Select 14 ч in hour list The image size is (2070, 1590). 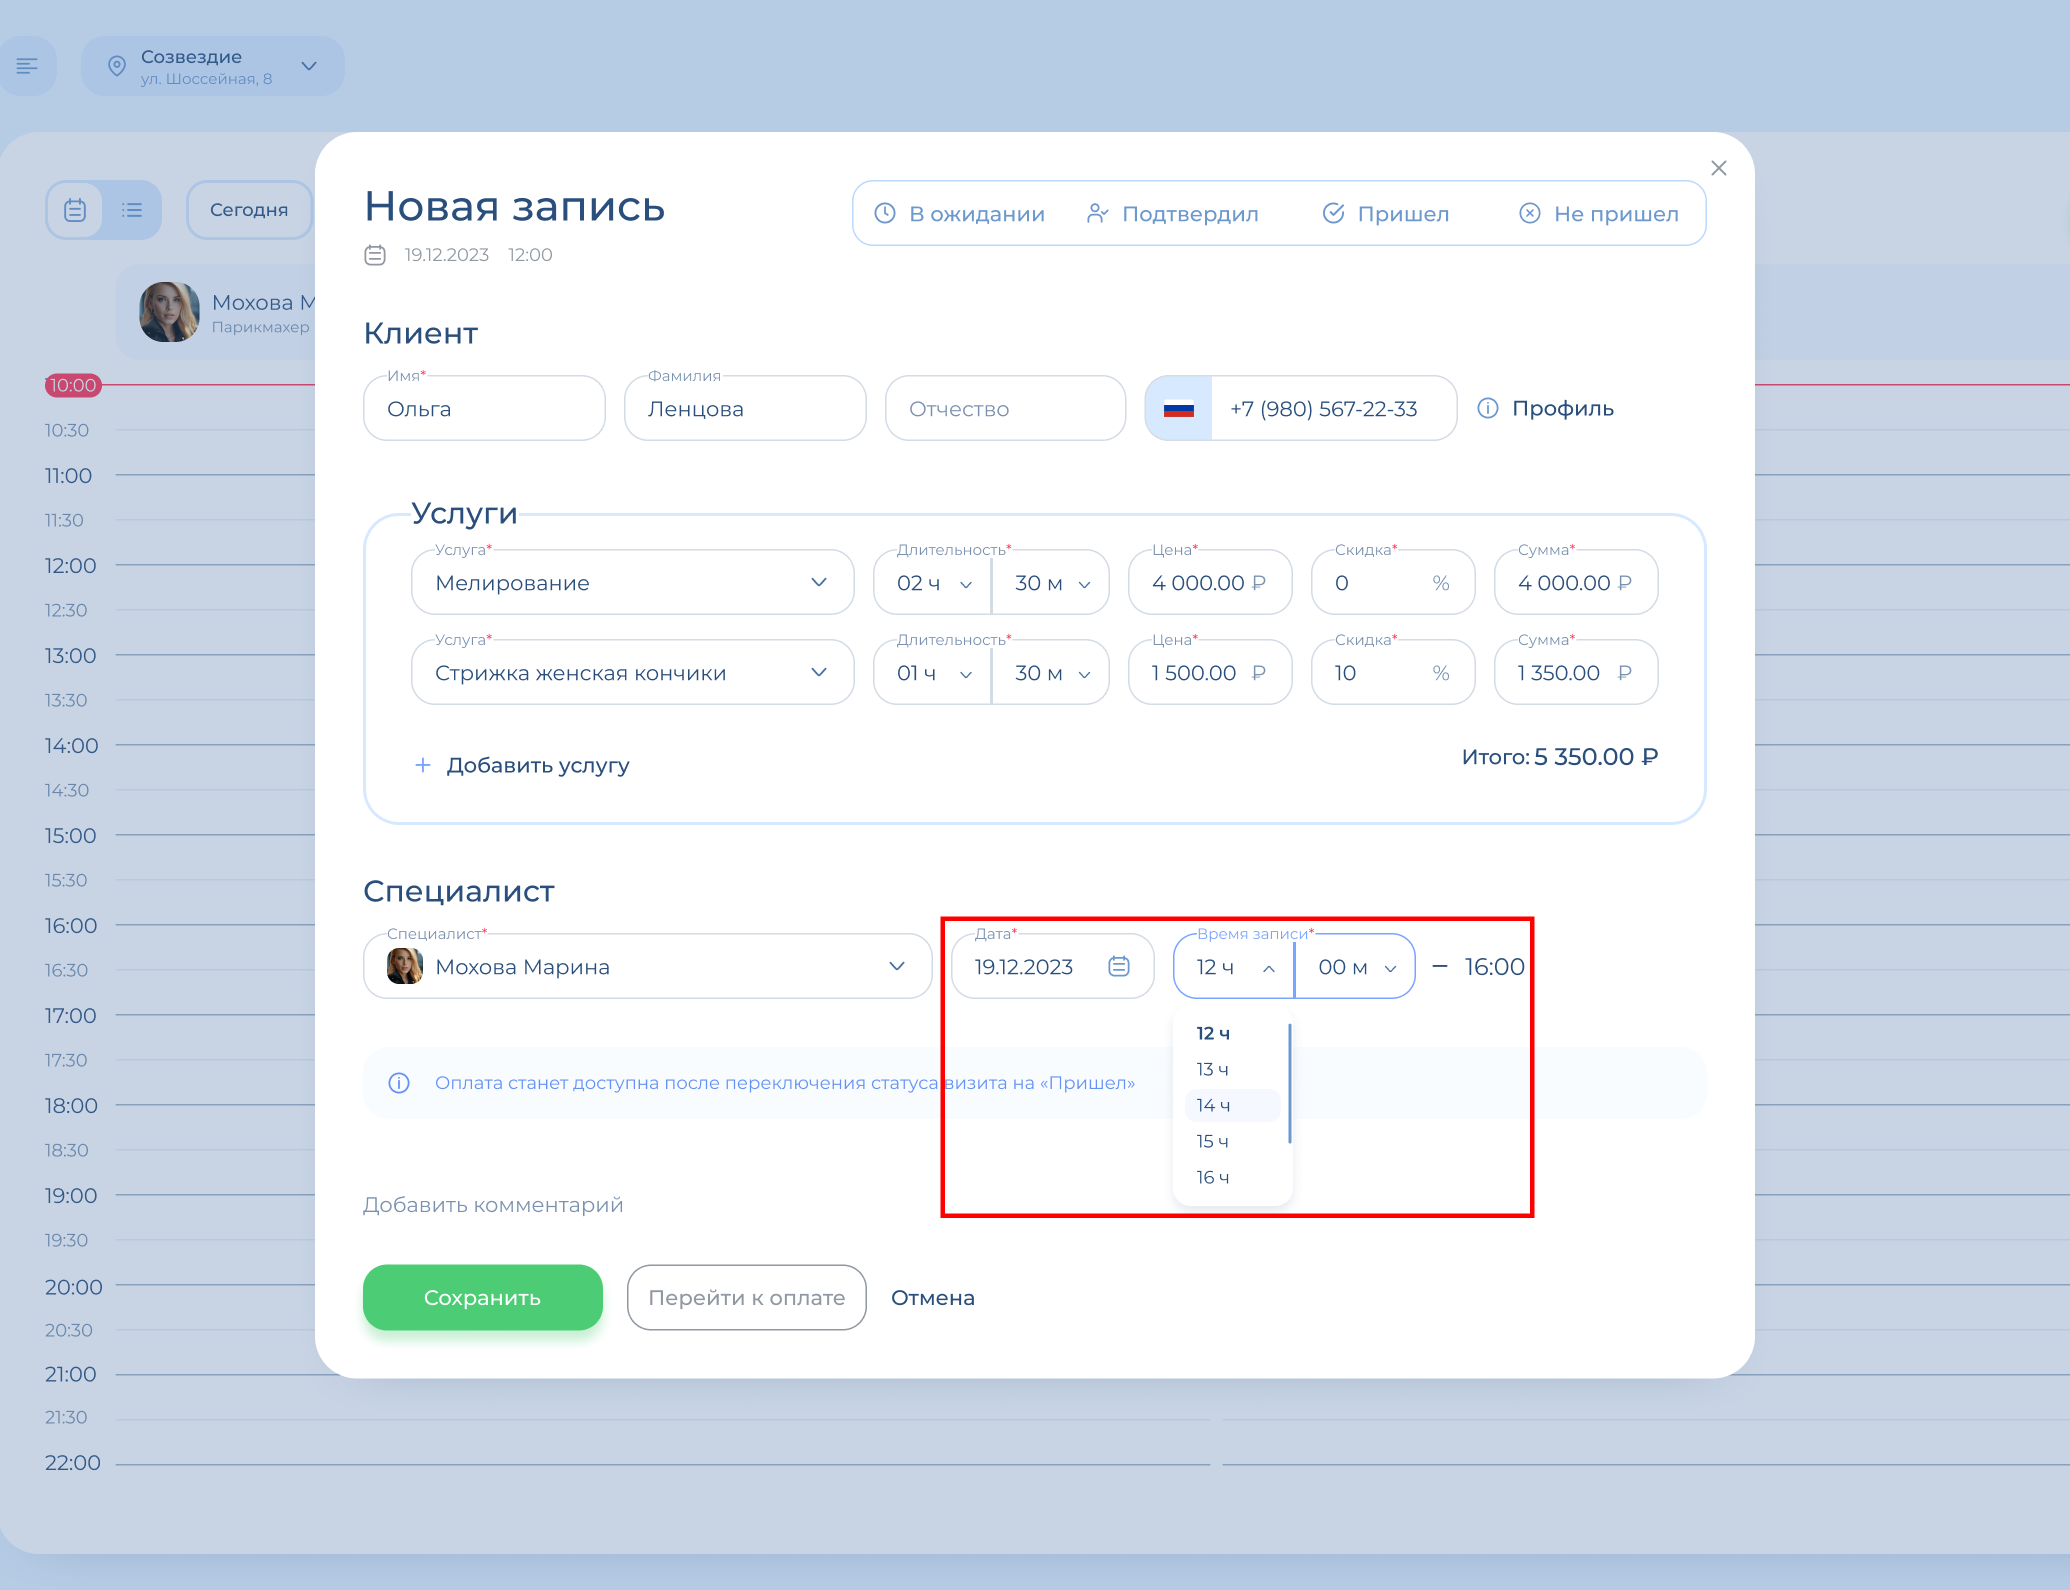coord(1232,1105)
